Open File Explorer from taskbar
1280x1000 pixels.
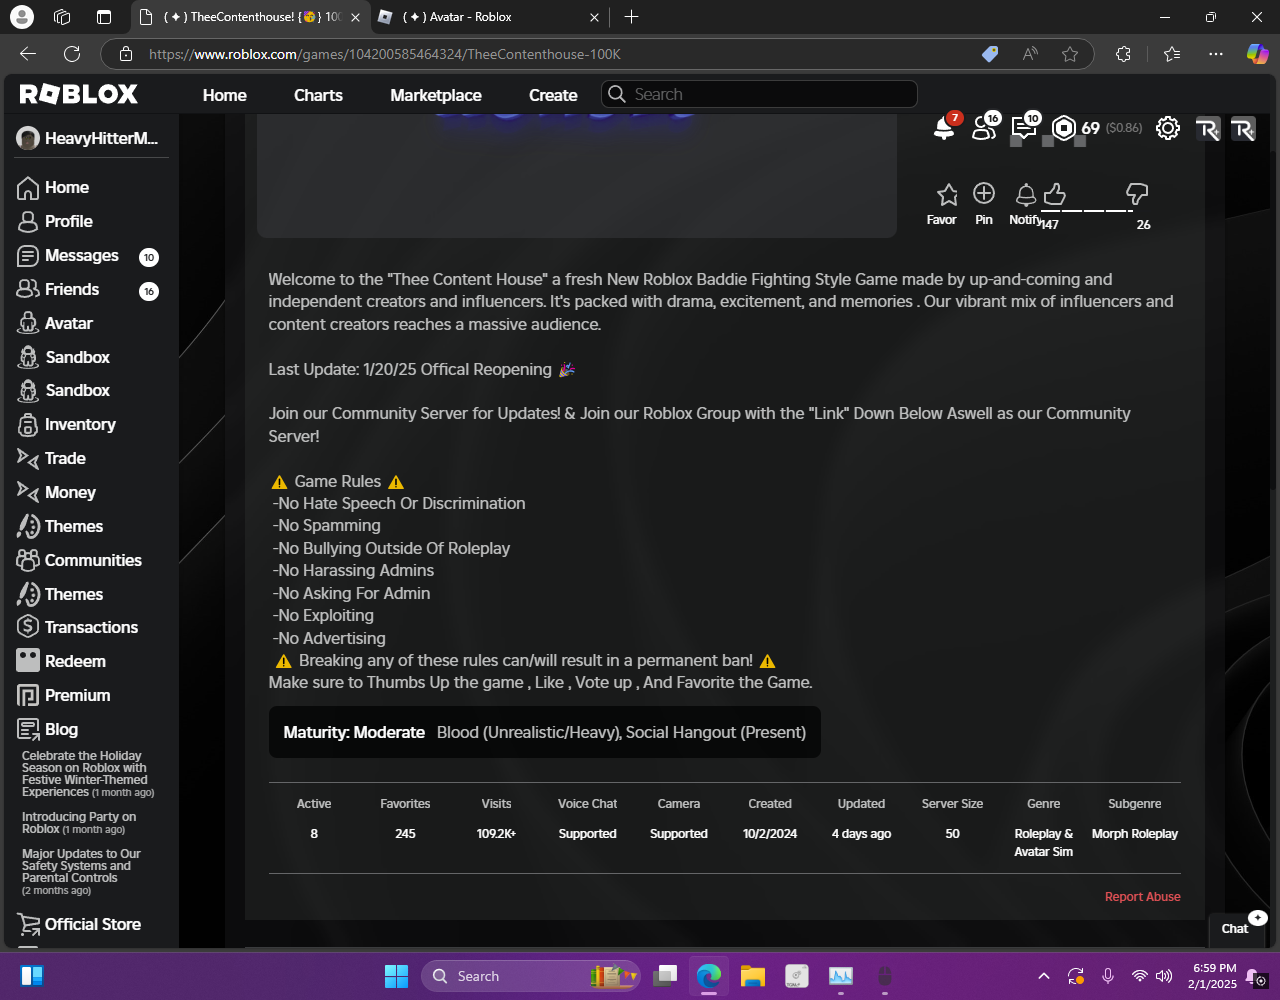coord(752,976)
